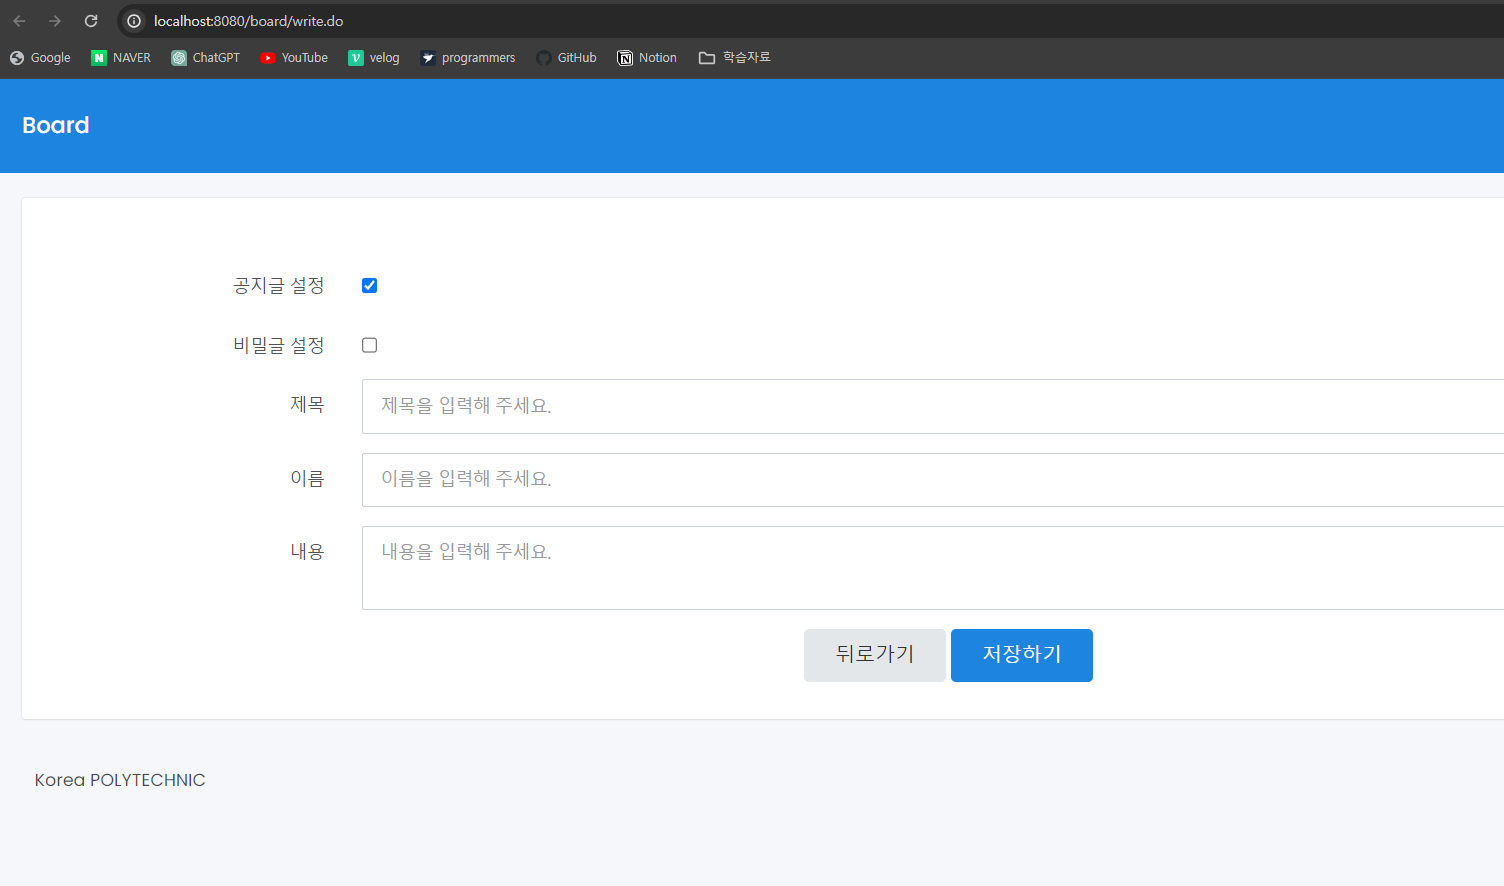
Task: Click the 뒤로가기 back button
Action: pos(875,655)
